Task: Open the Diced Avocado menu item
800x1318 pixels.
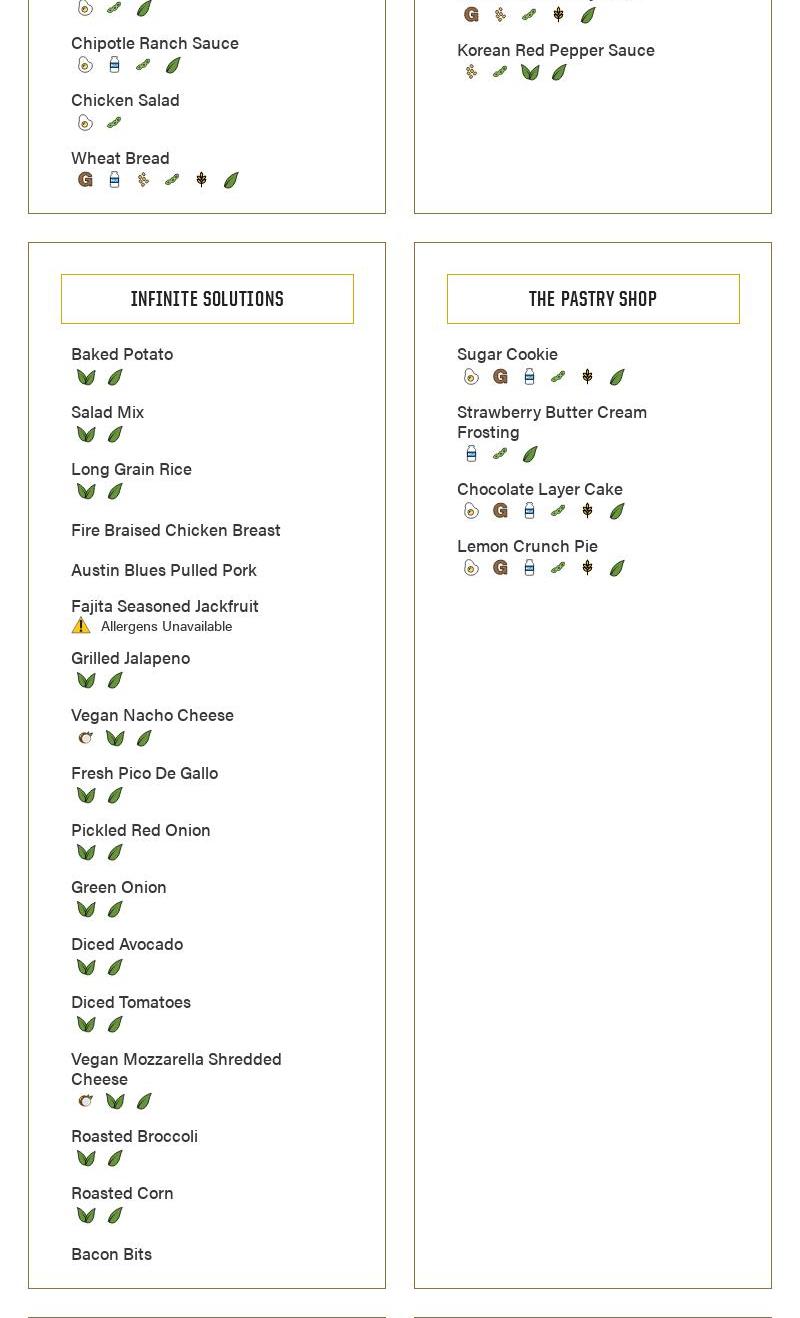Action: click(x=127, y=944)
